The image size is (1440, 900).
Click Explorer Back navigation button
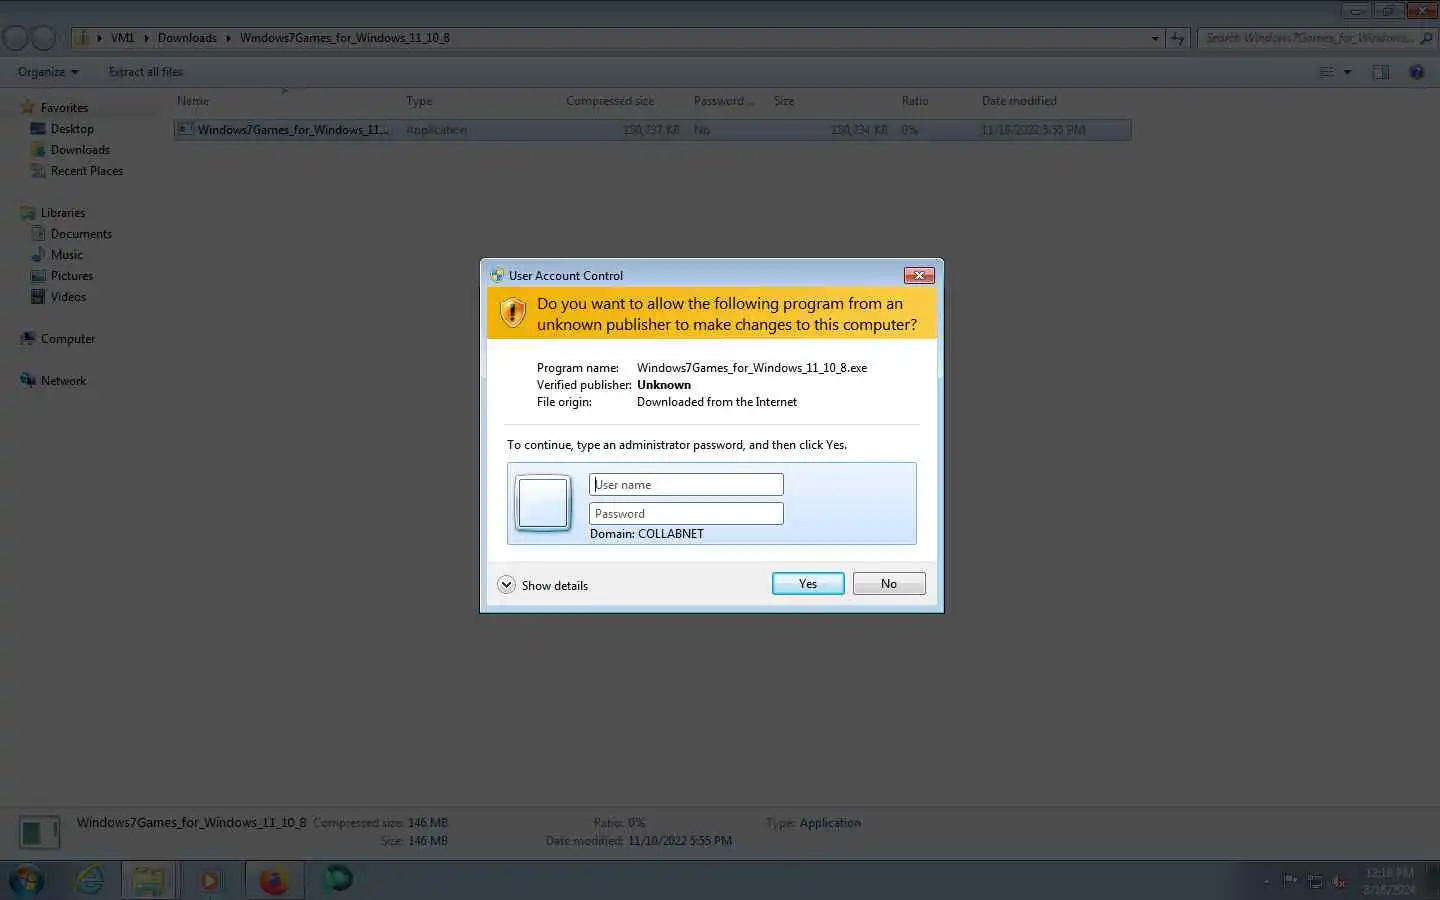point(16,38)
